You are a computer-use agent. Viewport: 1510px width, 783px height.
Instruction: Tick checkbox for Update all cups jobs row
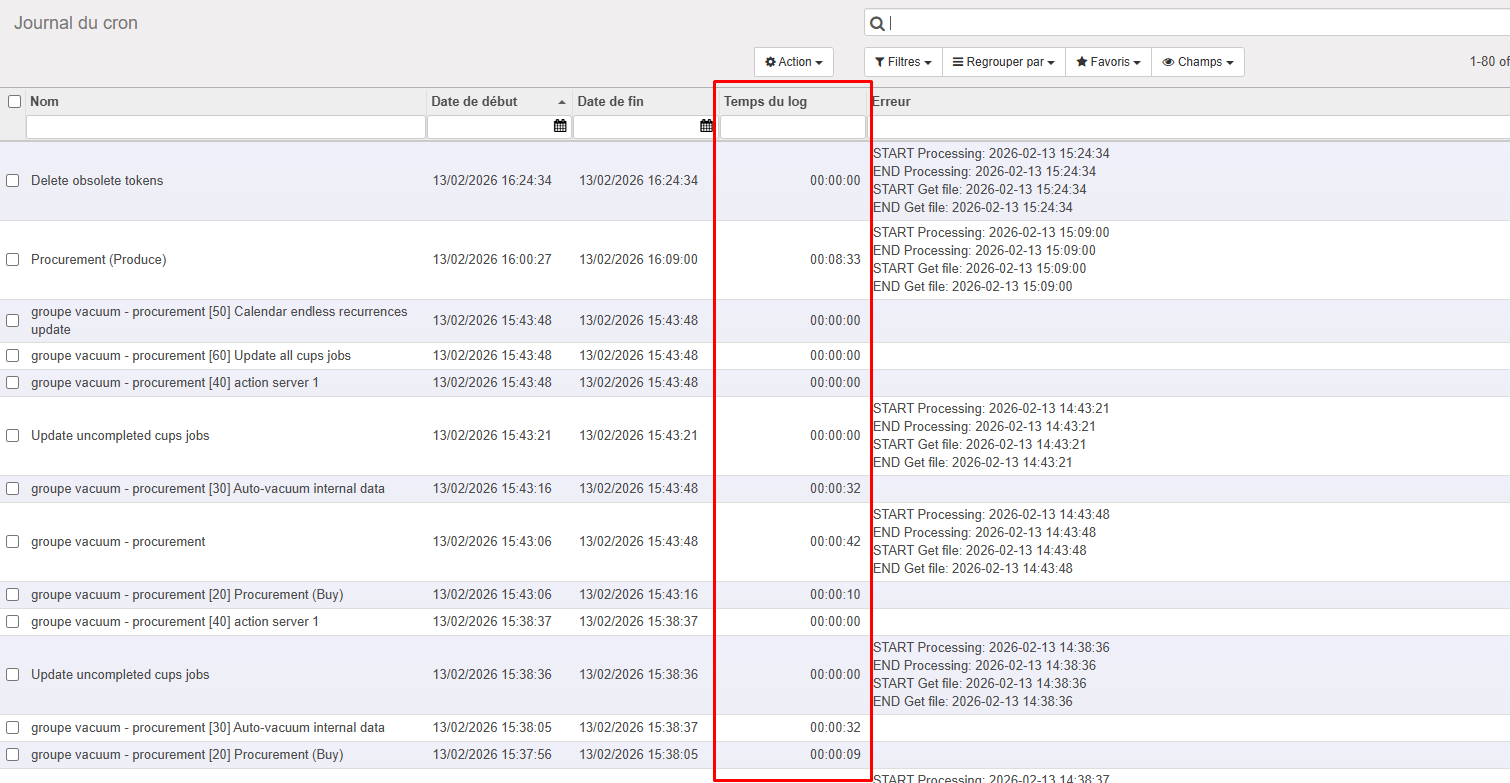pyautogui.click(x=13, y=356)
